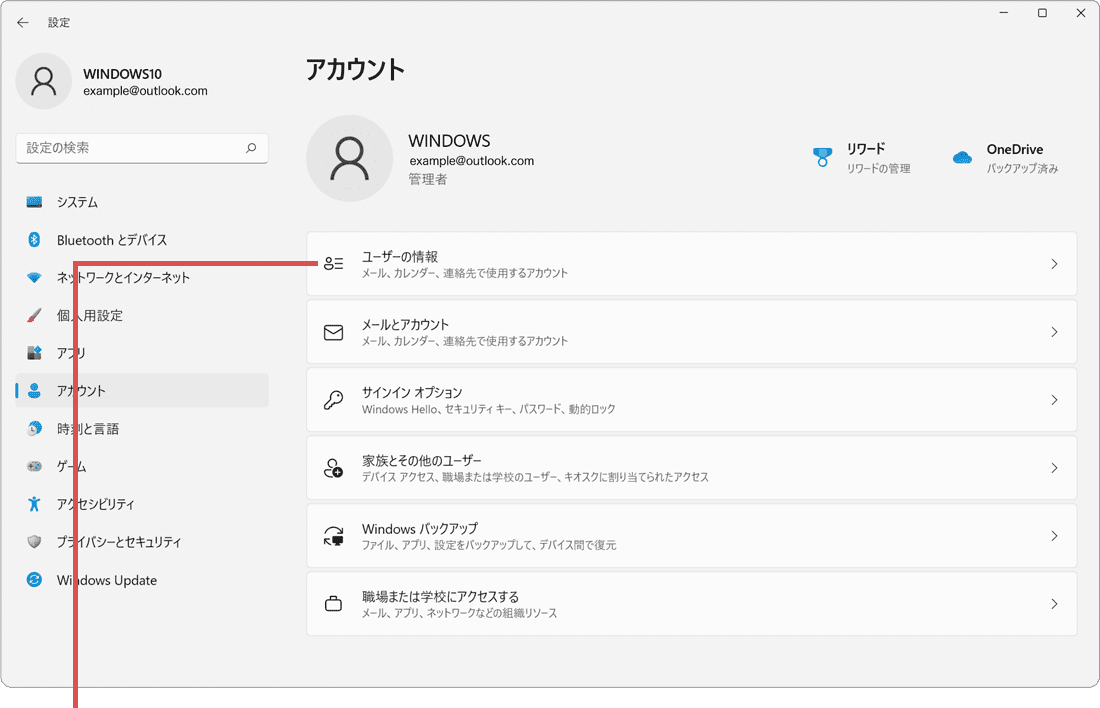The height and width of the screenshot is (708, 1100).
Task: Expand the 家族とその他のユーザー chevron
Action: (1054, 468)
